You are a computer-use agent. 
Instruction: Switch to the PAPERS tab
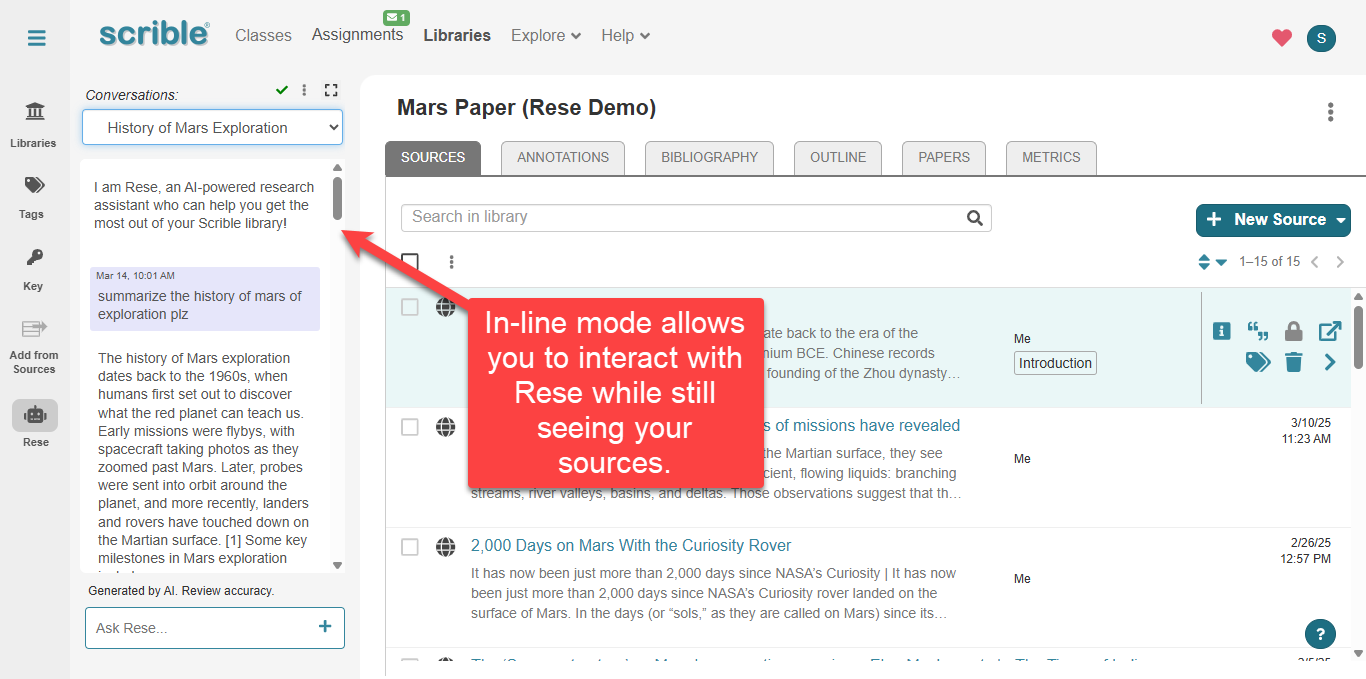click(x=944, y=158)
